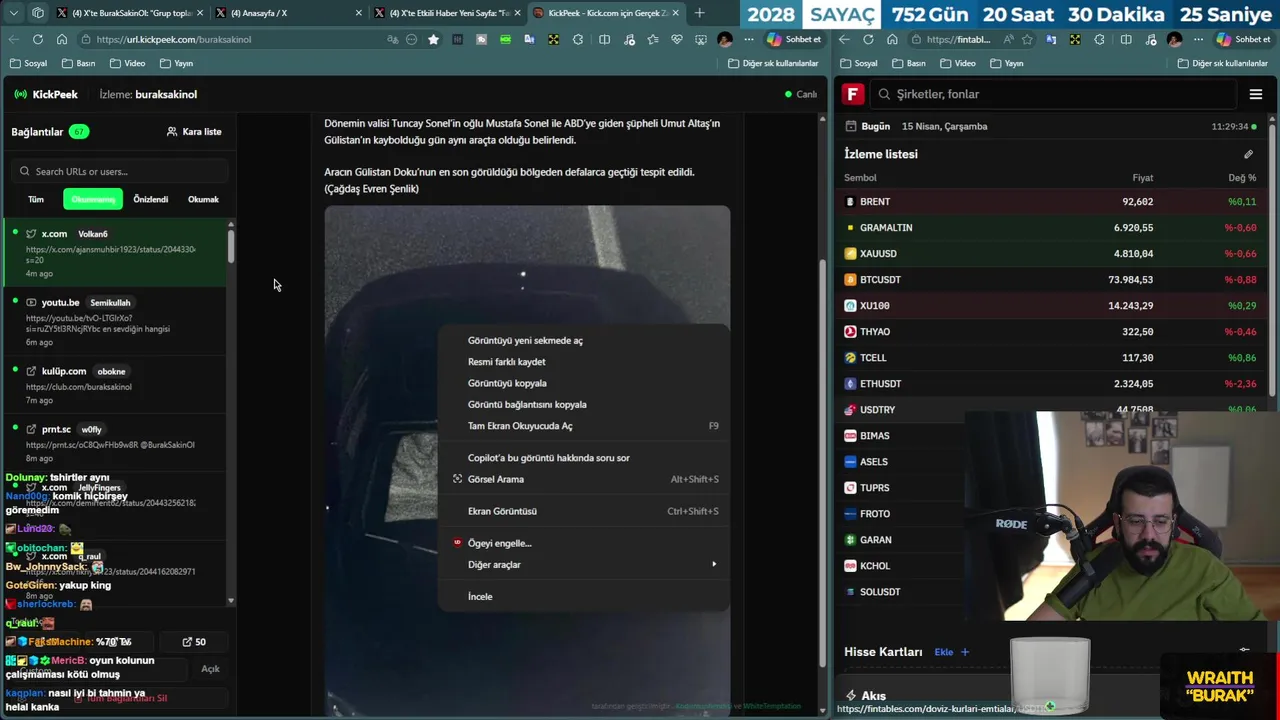Choose 'Resmi farklı kaydet' from context menu
Viewport: 1280px width, 720px height.
click(x=583, y=362)
